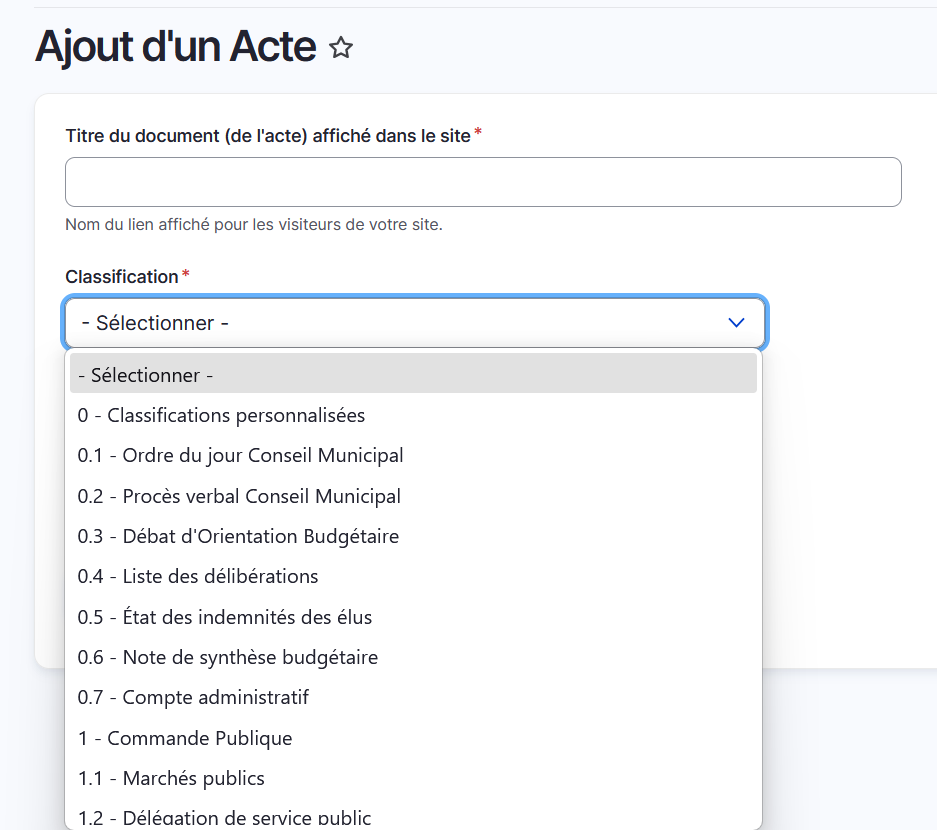Choose '0.3 - Débat d'Orientation Budgétaire'
937x830 pixels.
coord(239,536)
